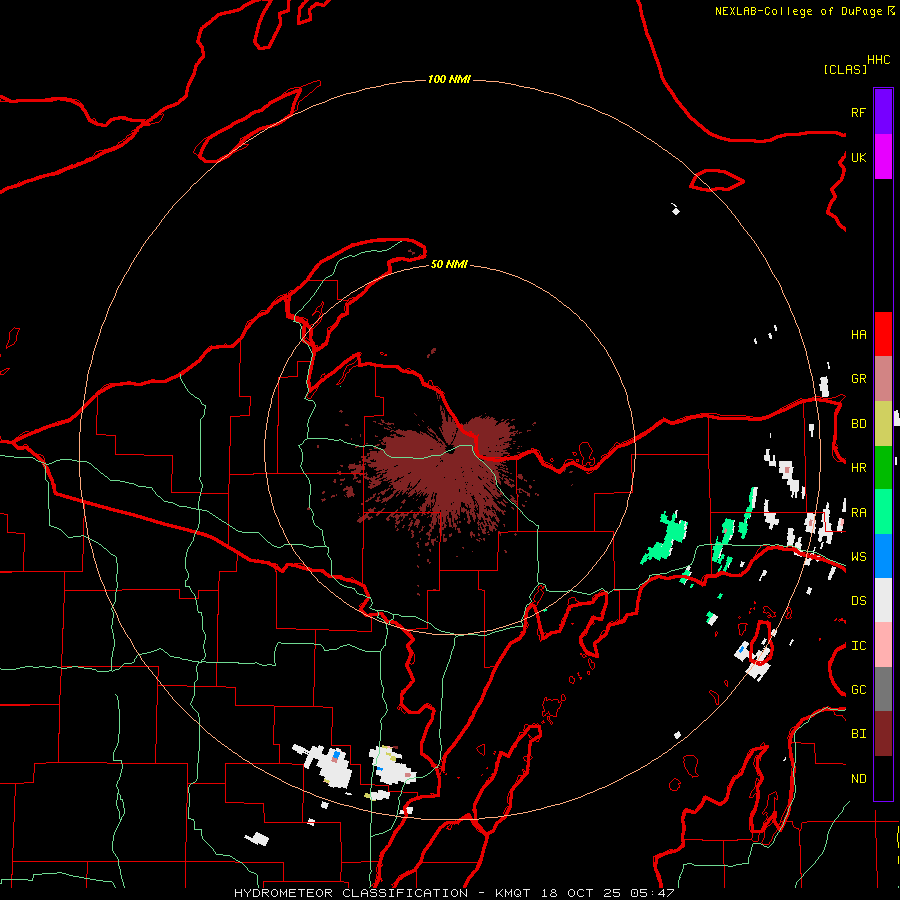Click the UK legend label
The height and width of the screenshot is (900, 900).
point(858,157)
